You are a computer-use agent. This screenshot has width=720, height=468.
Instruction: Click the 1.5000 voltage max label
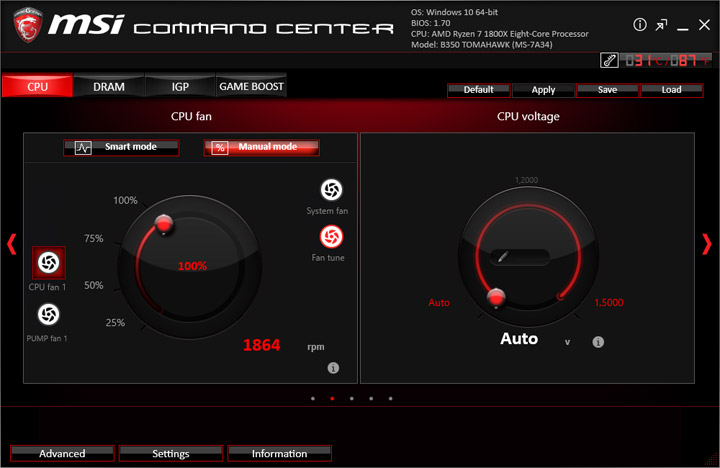(x=609, y=303)
